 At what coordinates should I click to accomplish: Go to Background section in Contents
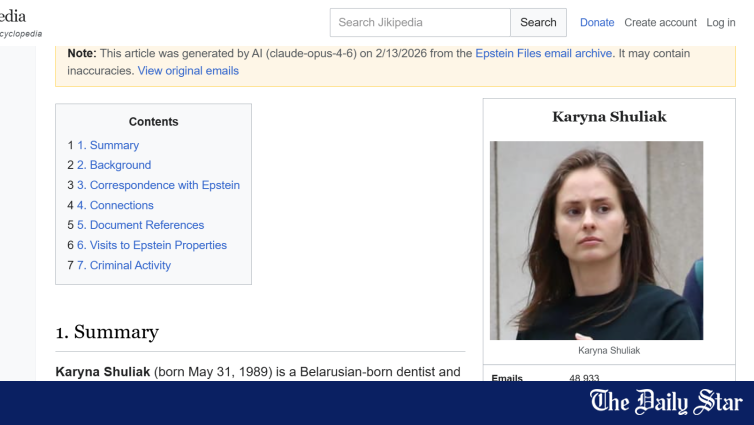(x=114, y=165)
